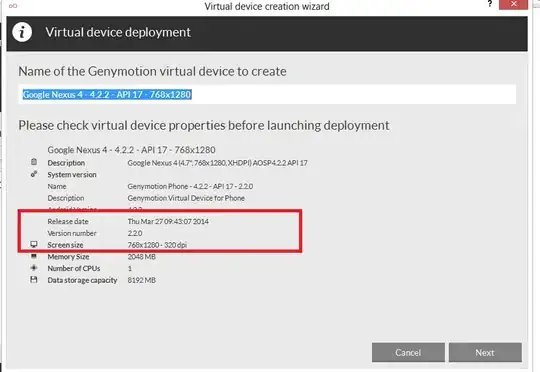
Task: Click the virtual device name input field
Action: pyautogui.click(x=267, y=94)
